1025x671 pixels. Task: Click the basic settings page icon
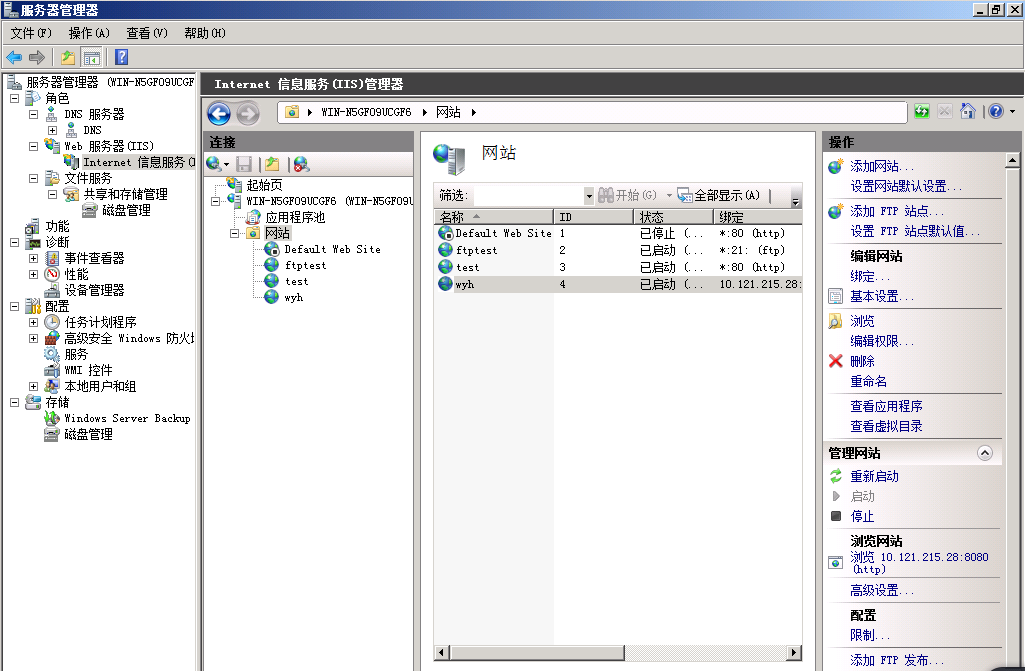coord(835,296)
